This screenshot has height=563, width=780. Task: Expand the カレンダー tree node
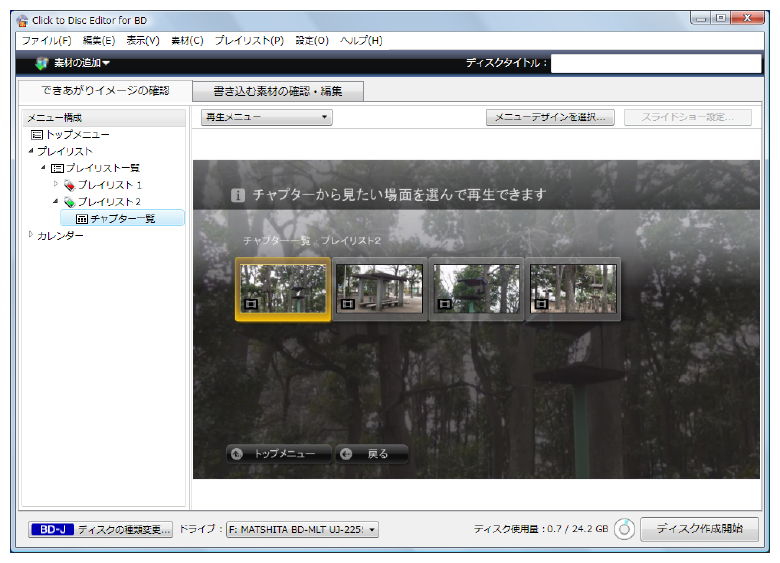[30, 235]
